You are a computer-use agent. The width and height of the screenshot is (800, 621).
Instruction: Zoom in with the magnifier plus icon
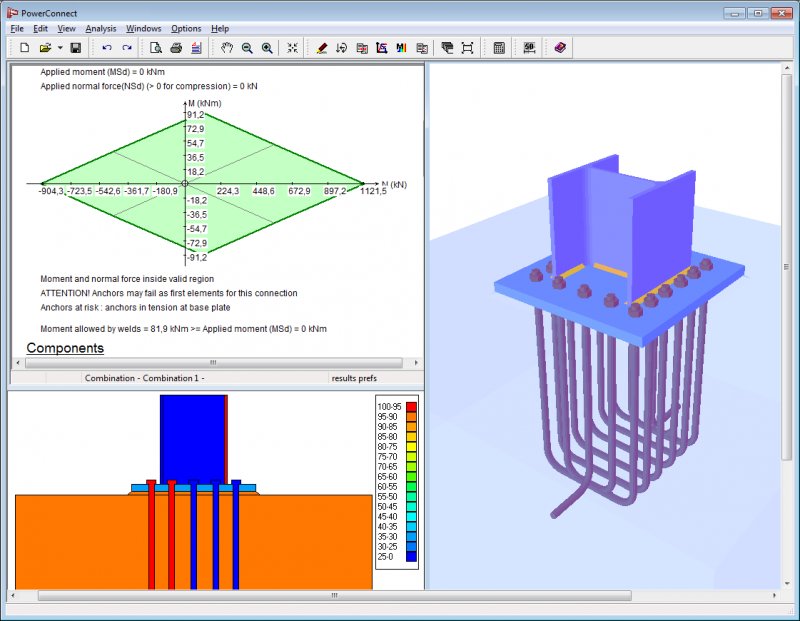pyautogui.click(x=267, y=48)
